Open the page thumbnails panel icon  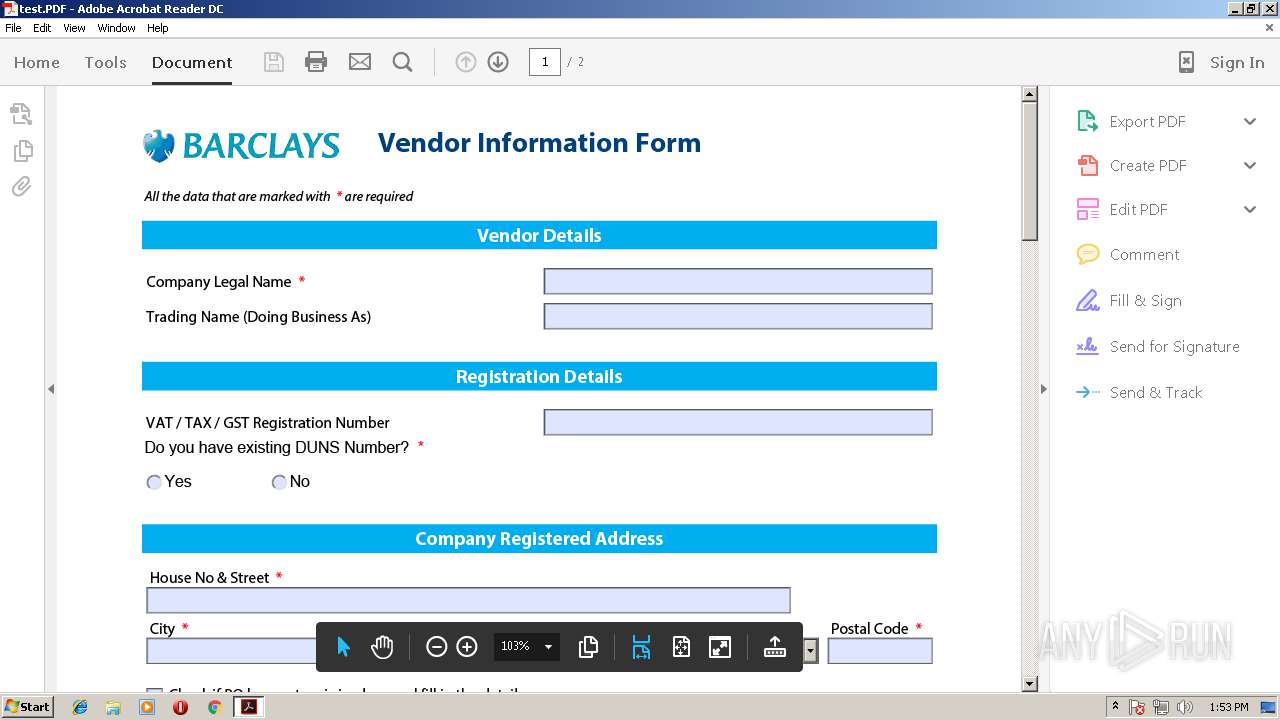pyautogui.click(x=21, y=114)
